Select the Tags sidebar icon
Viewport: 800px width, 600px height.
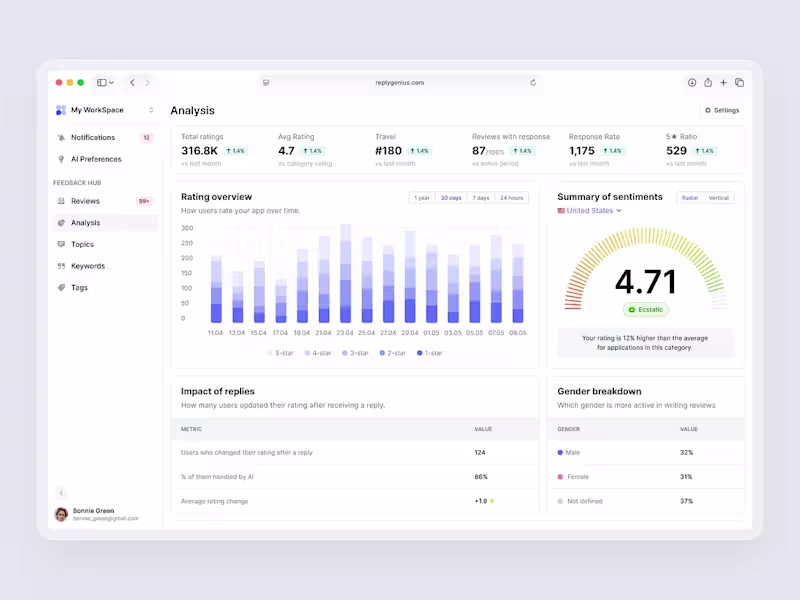pyautogui.click(x=62, y=288)
